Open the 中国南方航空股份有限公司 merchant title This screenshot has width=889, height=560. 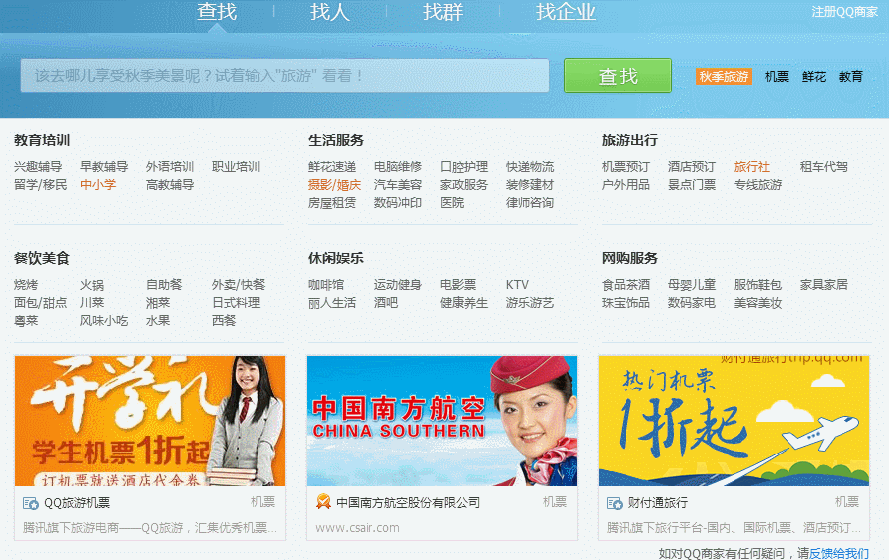click(408, 503)
